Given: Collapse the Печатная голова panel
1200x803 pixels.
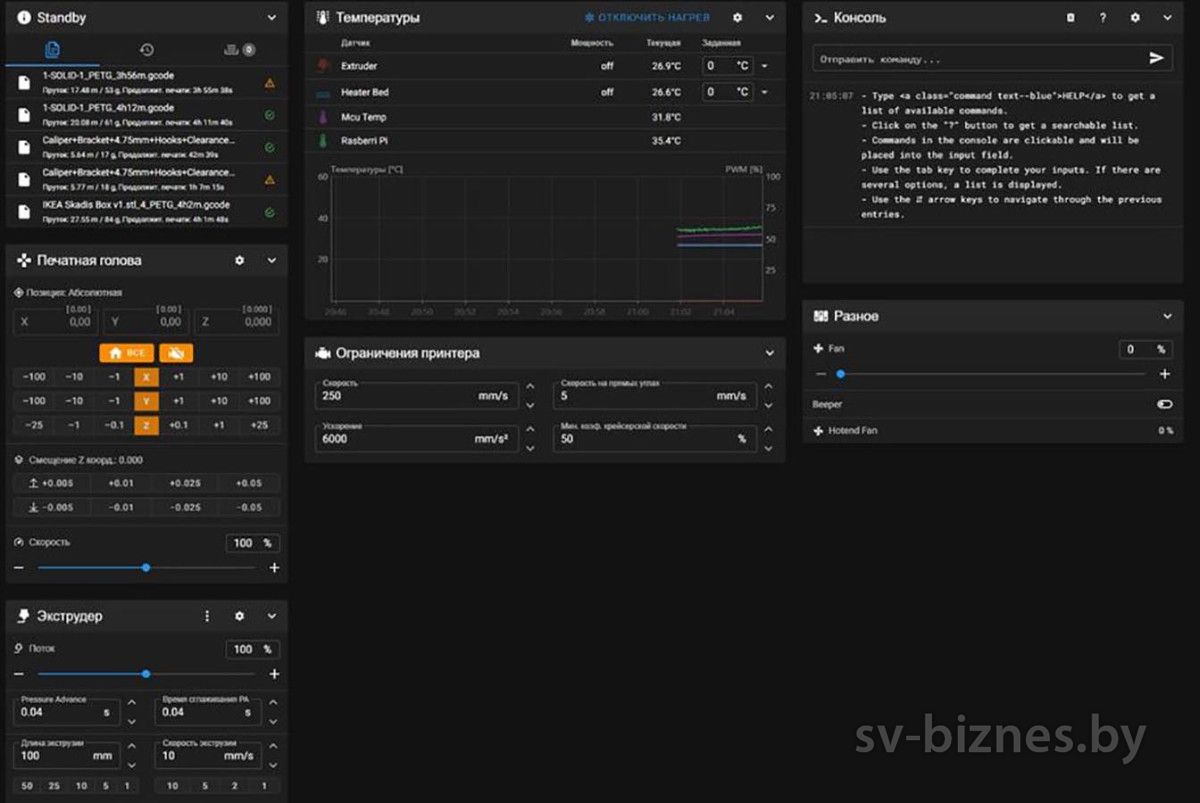Looking at the screenshot, I should tap(272, 260).
